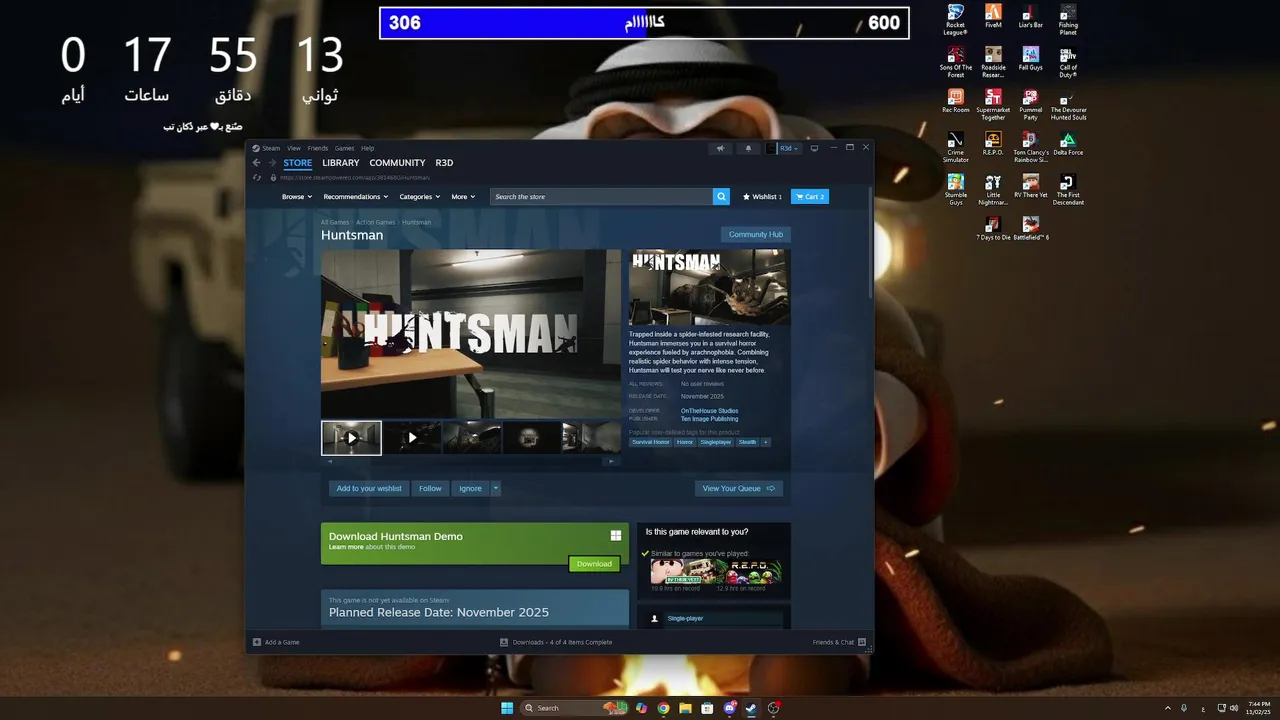1280x720 pixels.
Task: Expand the Browse store menu
Action: tap(295, 197)
